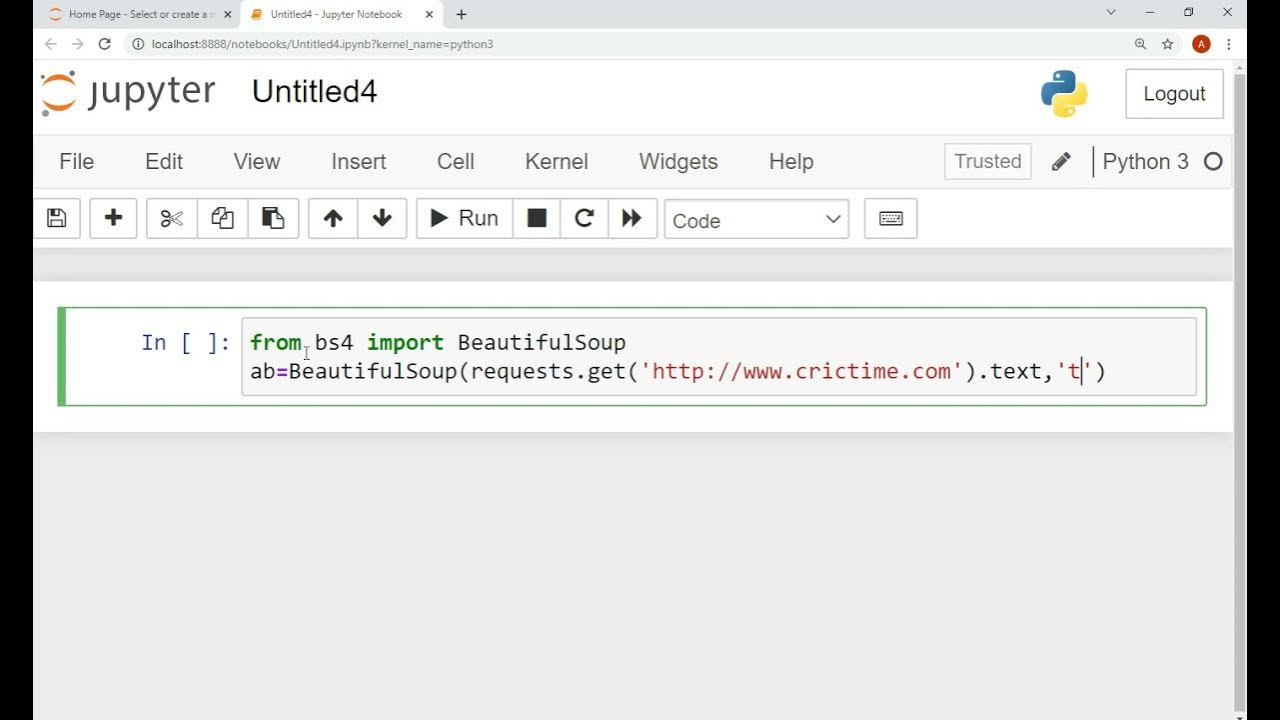Go back in browser history
The height and width of the screenshot is (720, 1280).
click(51, 44)
